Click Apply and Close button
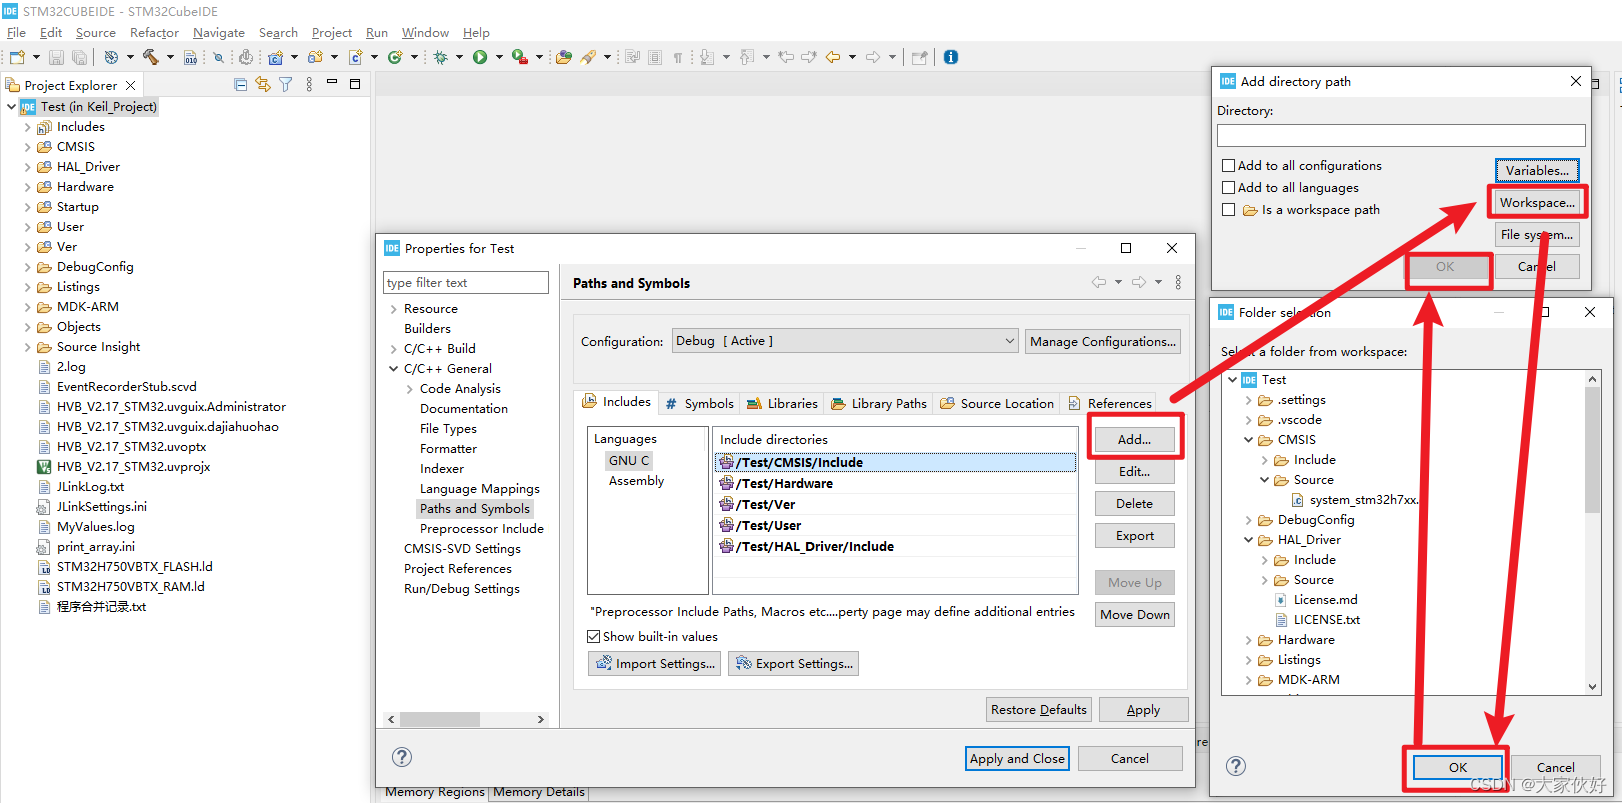 coord(1017,759)
